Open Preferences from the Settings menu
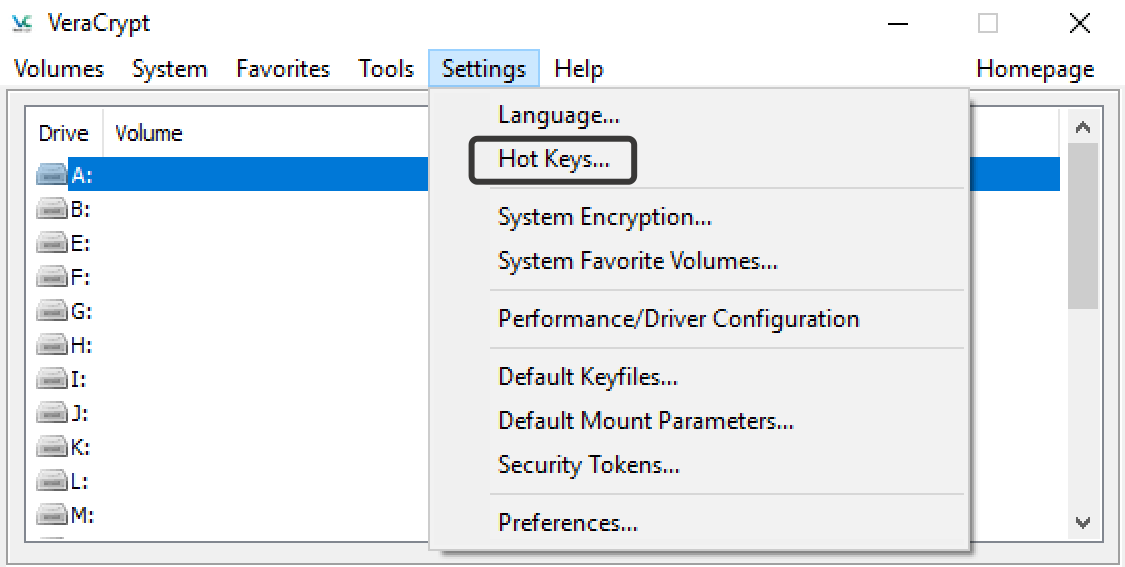This screenshot has height=567, width=1125. tap(567, 523)
